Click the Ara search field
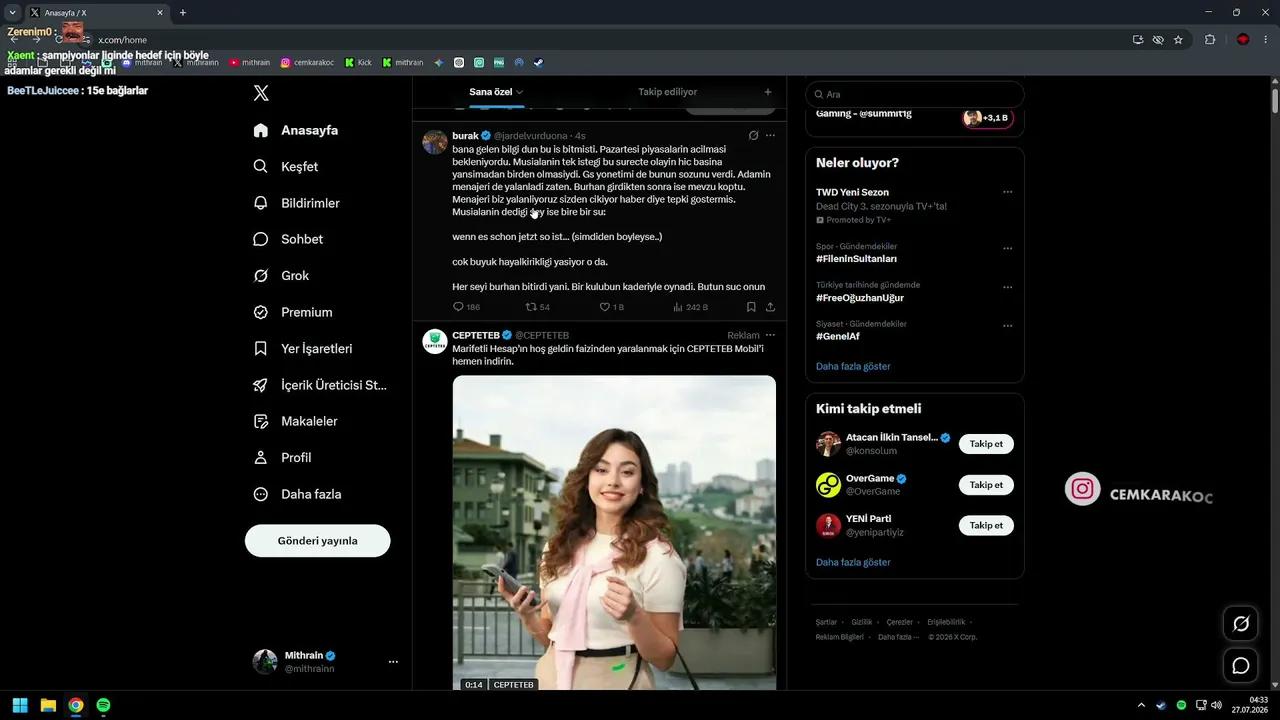 (915, 94)
